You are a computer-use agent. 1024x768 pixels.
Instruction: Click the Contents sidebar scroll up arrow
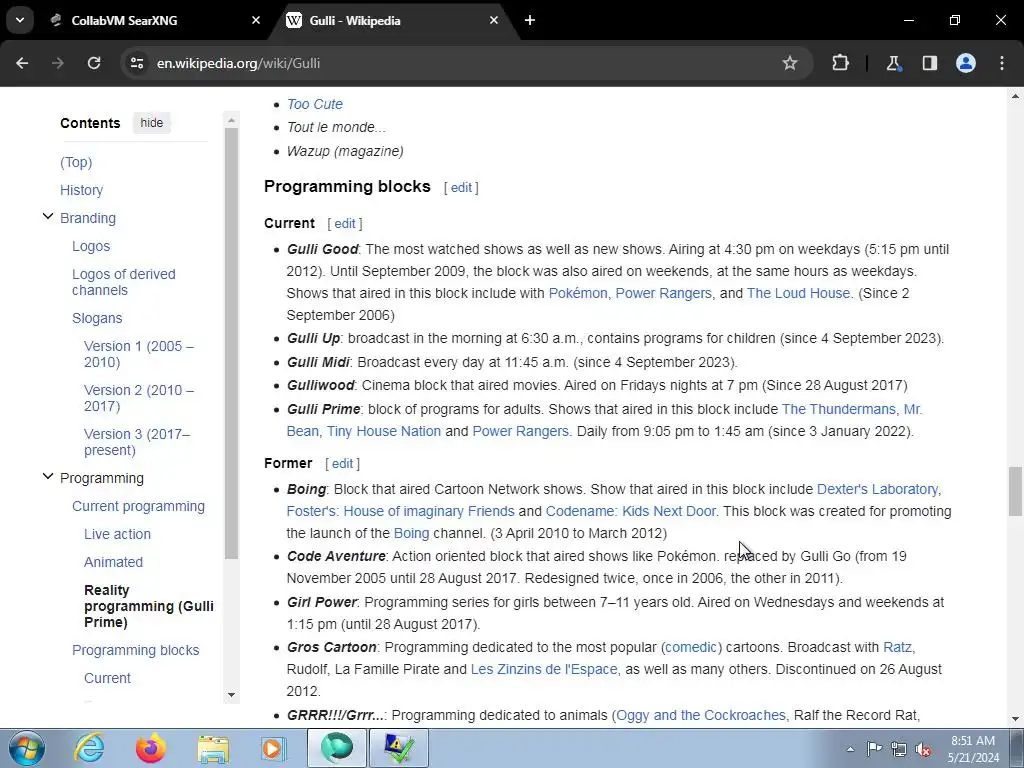coord(231,120)
